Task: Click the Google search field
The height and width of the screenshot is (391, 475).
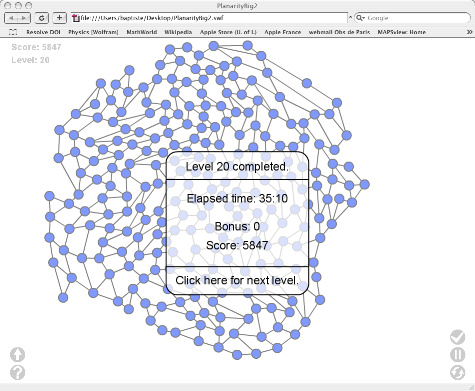Action: pos(413,18)
